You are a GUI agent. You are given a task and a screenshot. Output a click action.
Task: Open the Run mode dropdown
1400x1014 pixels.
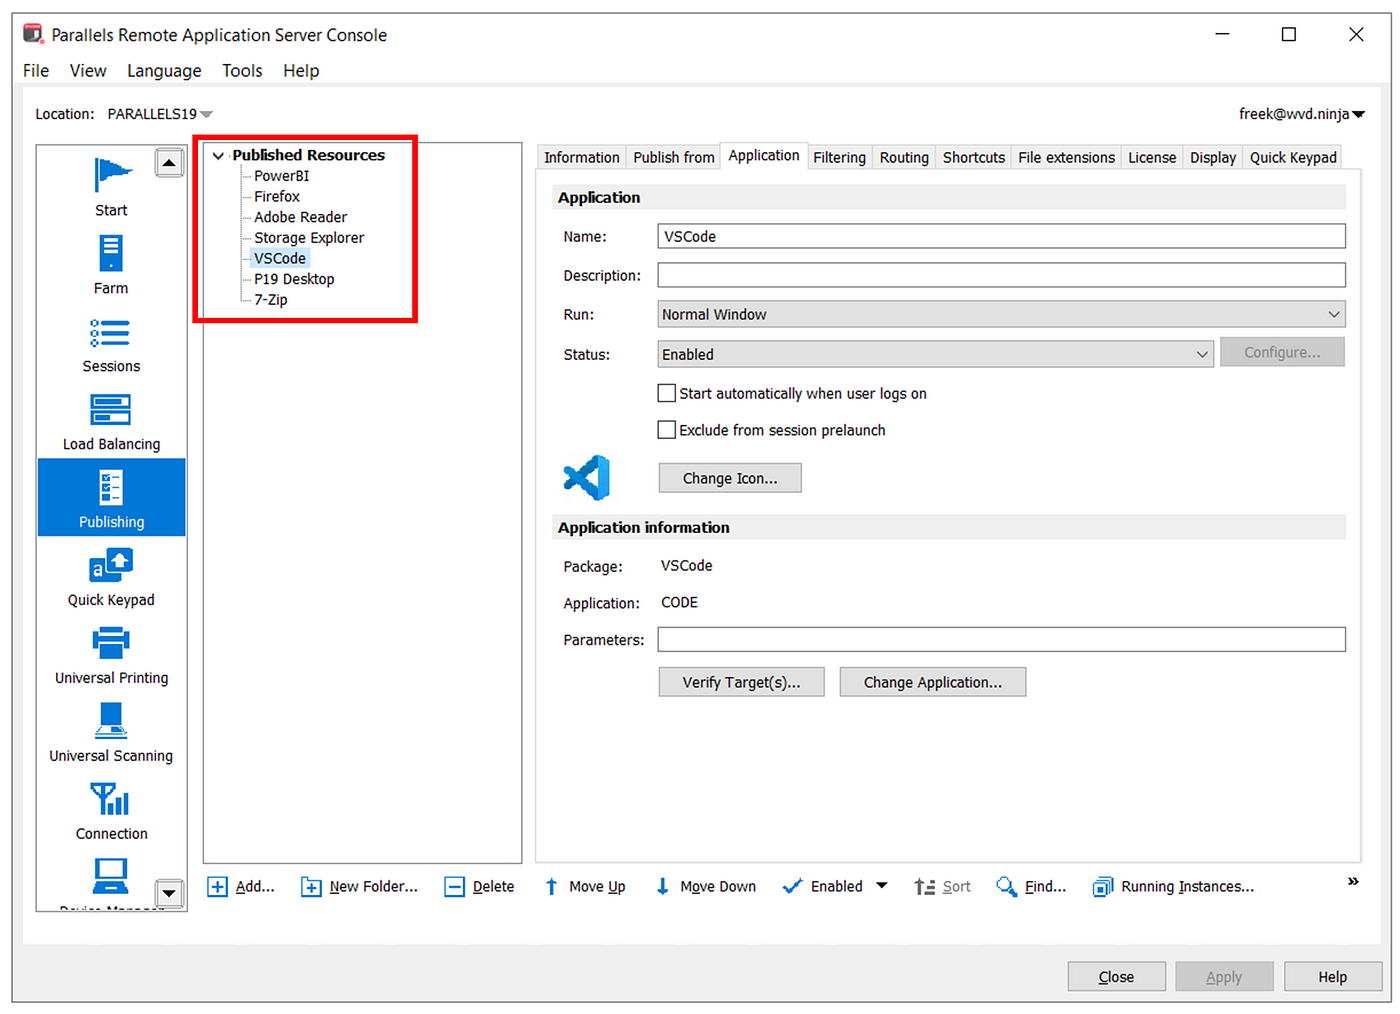[x=1001, y=314]
